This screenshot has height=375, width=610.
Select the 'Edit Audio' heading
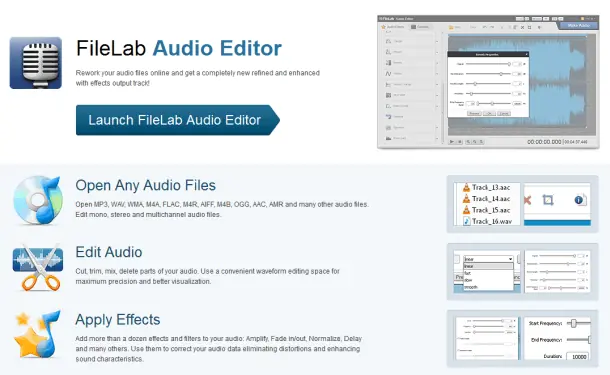109,252
